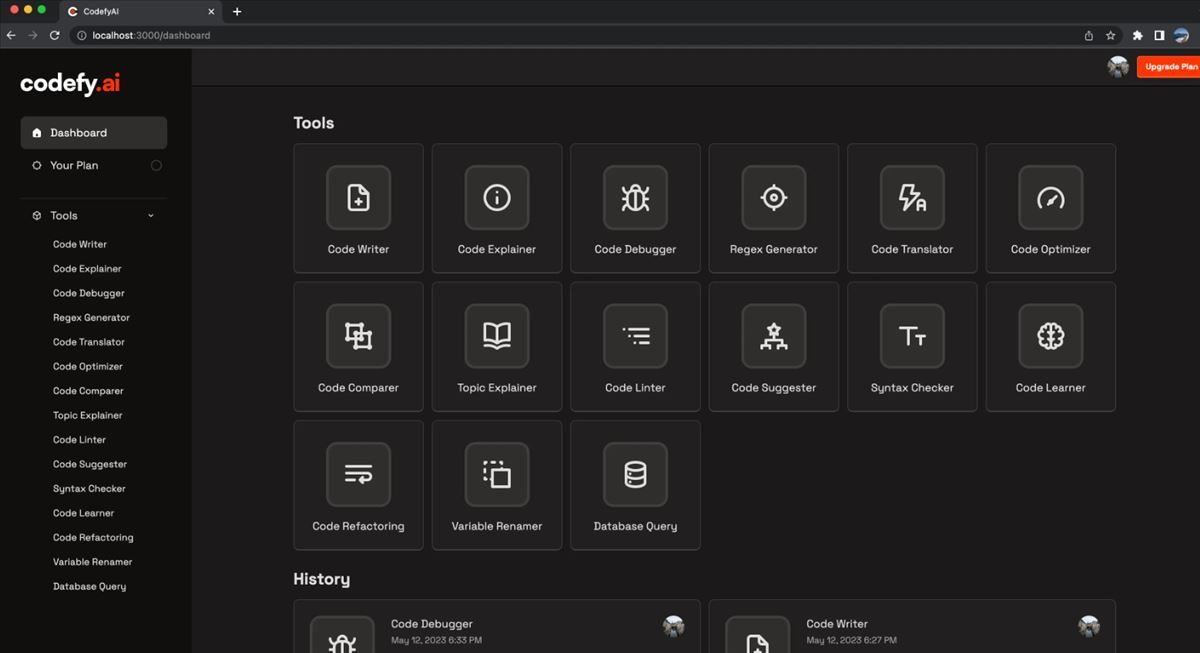Select Code Suggester in the sidebar
The height and width of the screenshot is (653, 1200).
tap(90, 464)
